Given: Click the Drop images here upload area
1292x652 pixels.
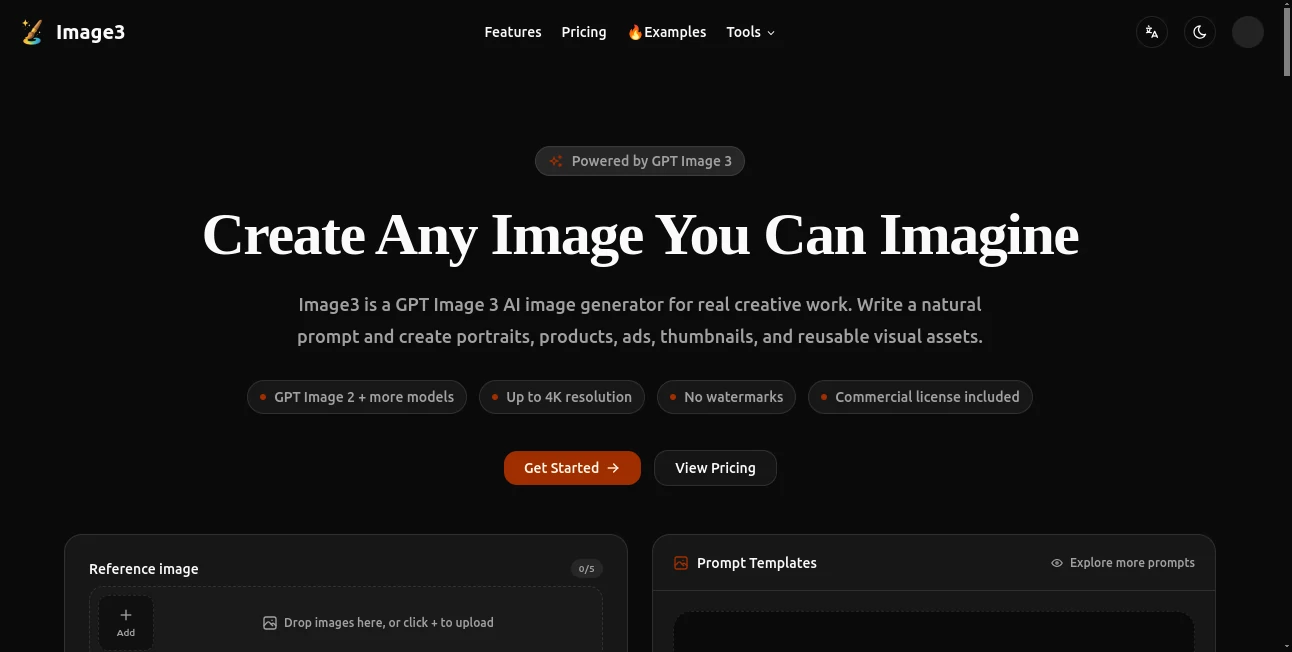Looking at the screenshot, I should pyautogui.click(x=346, y=620).
